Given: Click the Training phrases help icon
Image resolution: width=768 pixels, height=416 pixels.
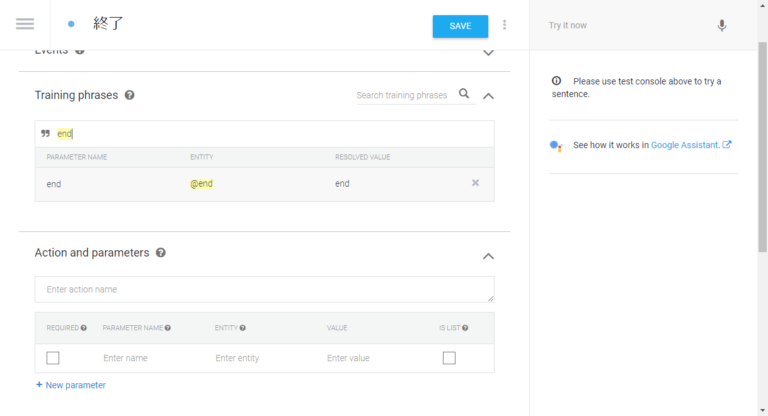Looking at the screenshot, I should tap(130, 95).
